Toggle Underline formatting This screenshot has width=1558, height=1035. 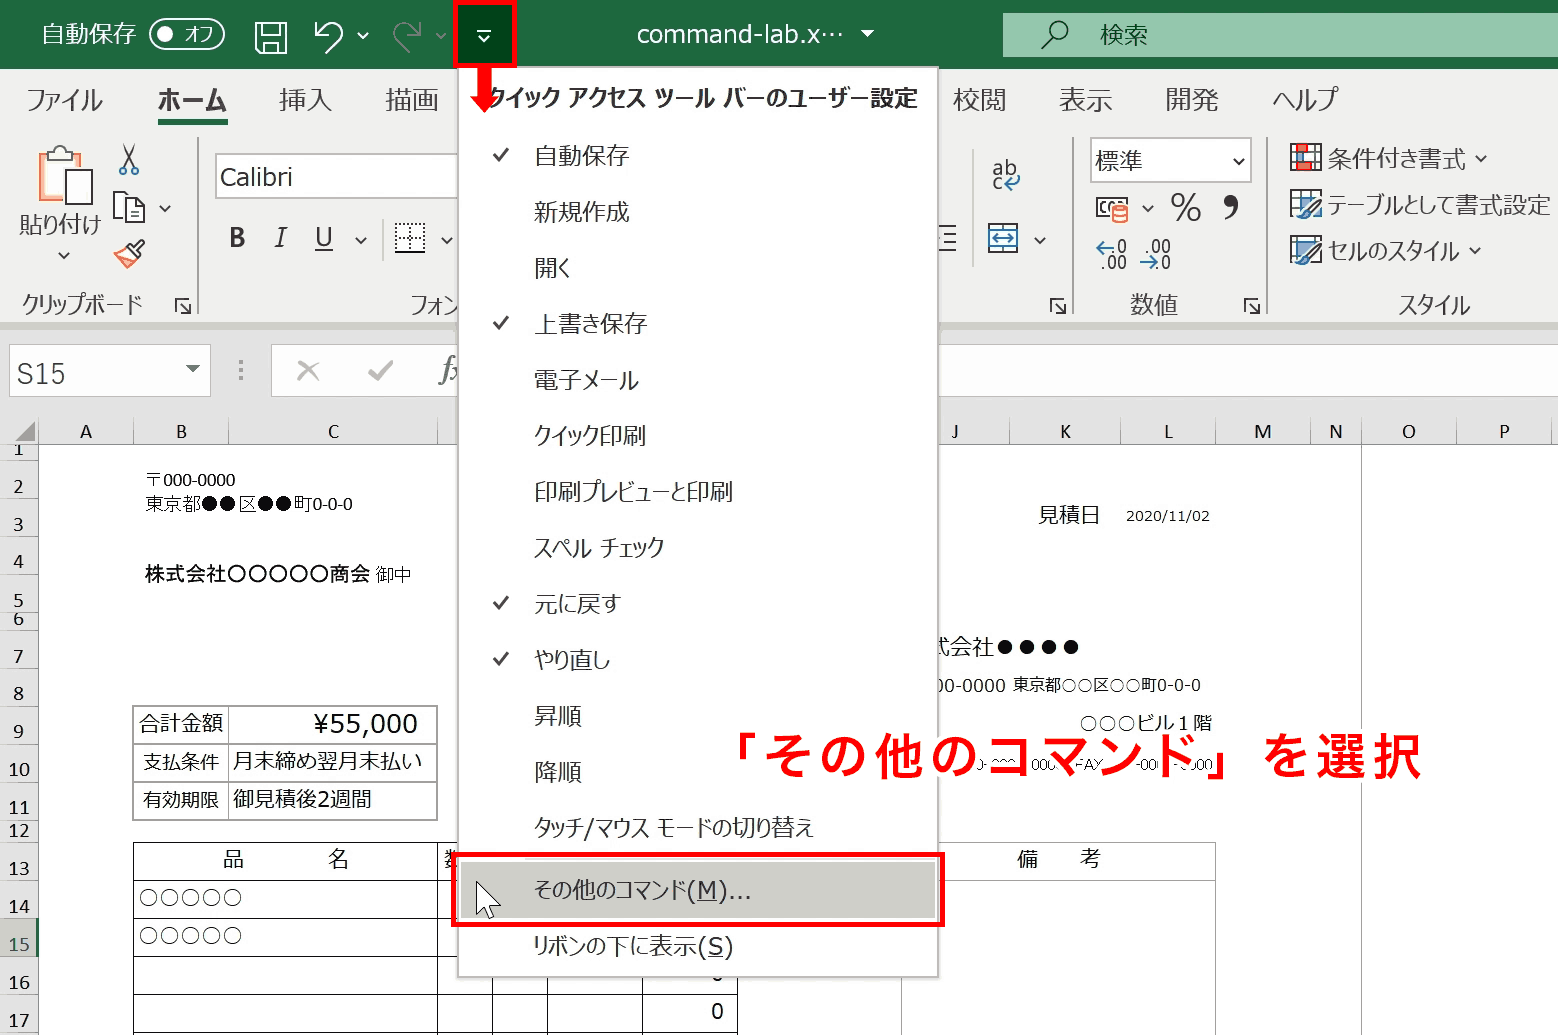pos(324,238)
